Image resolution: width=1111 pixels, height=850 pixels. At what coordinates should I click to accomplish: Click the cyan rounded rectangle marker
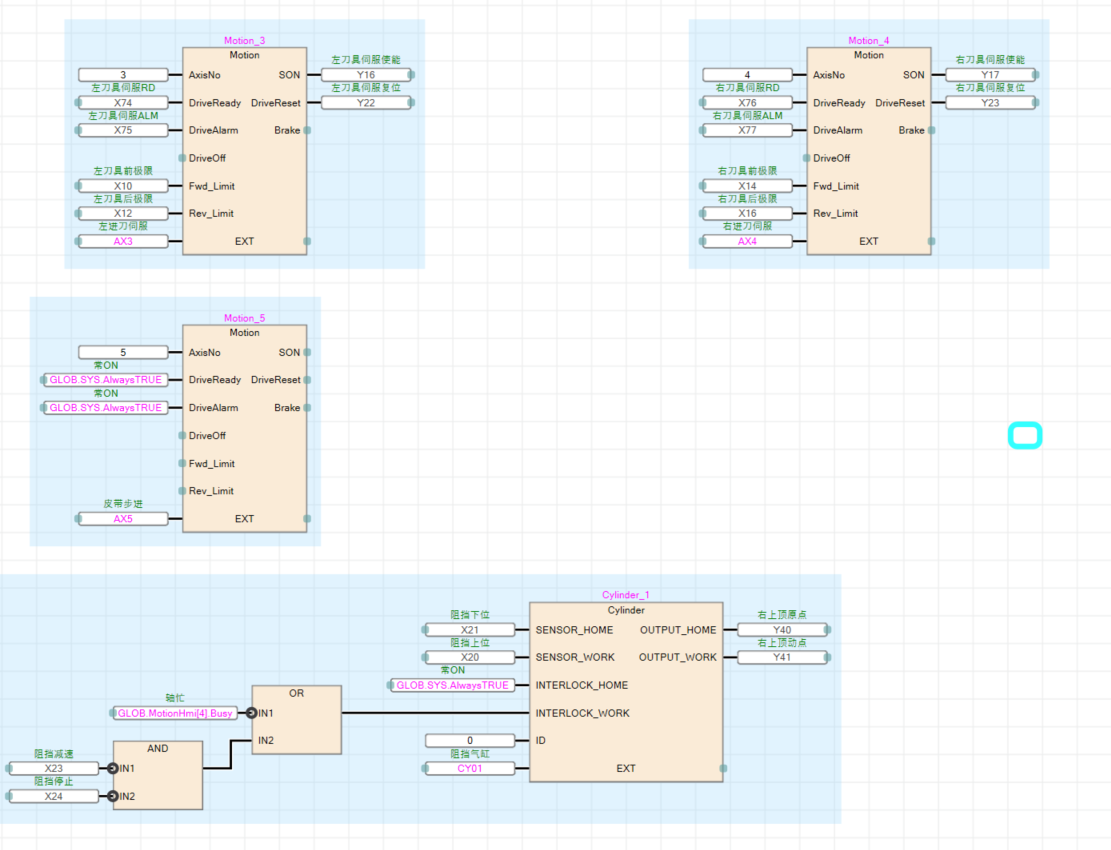pyautogui.click(x=1025, y=436)
